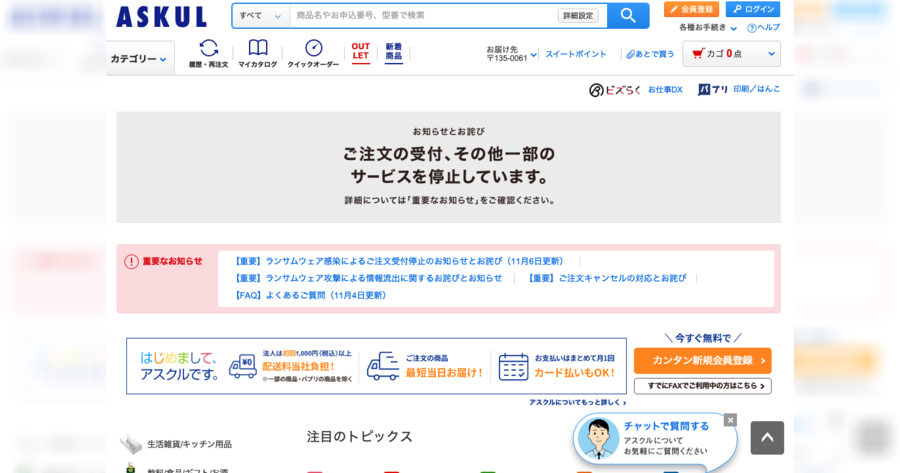Viewport: 900px width, 473px height.
Task: Click into the product search input field
Action: pos(420,16)
